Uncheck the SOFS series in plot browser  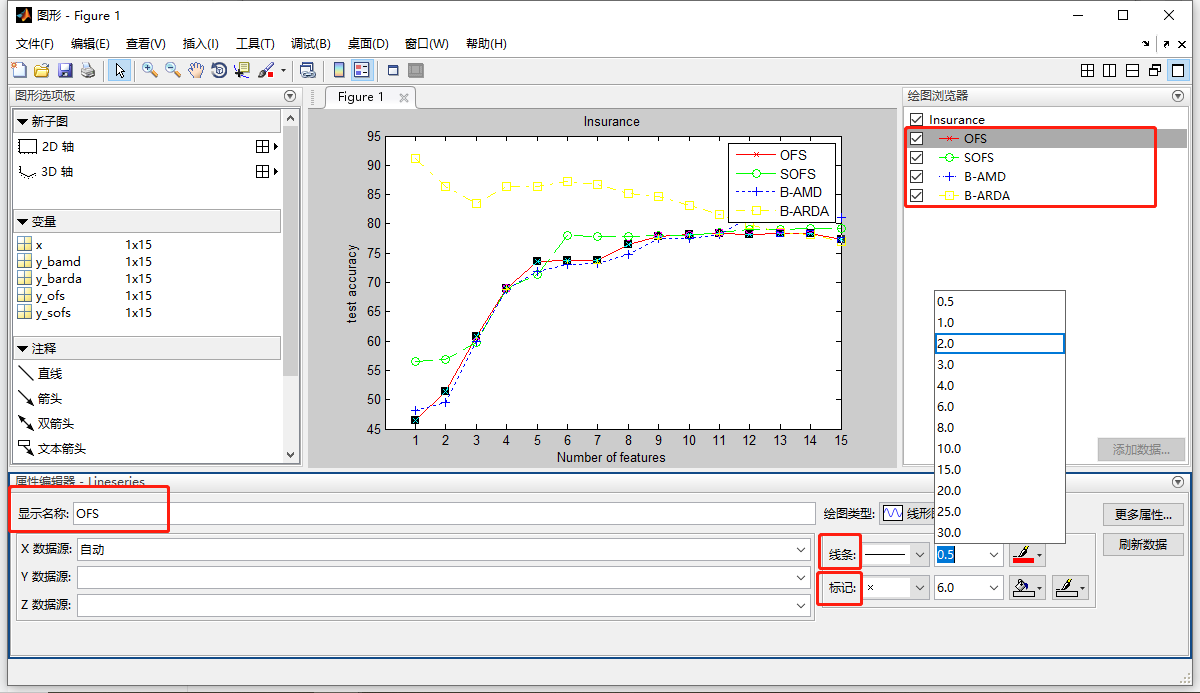(916, 157)
